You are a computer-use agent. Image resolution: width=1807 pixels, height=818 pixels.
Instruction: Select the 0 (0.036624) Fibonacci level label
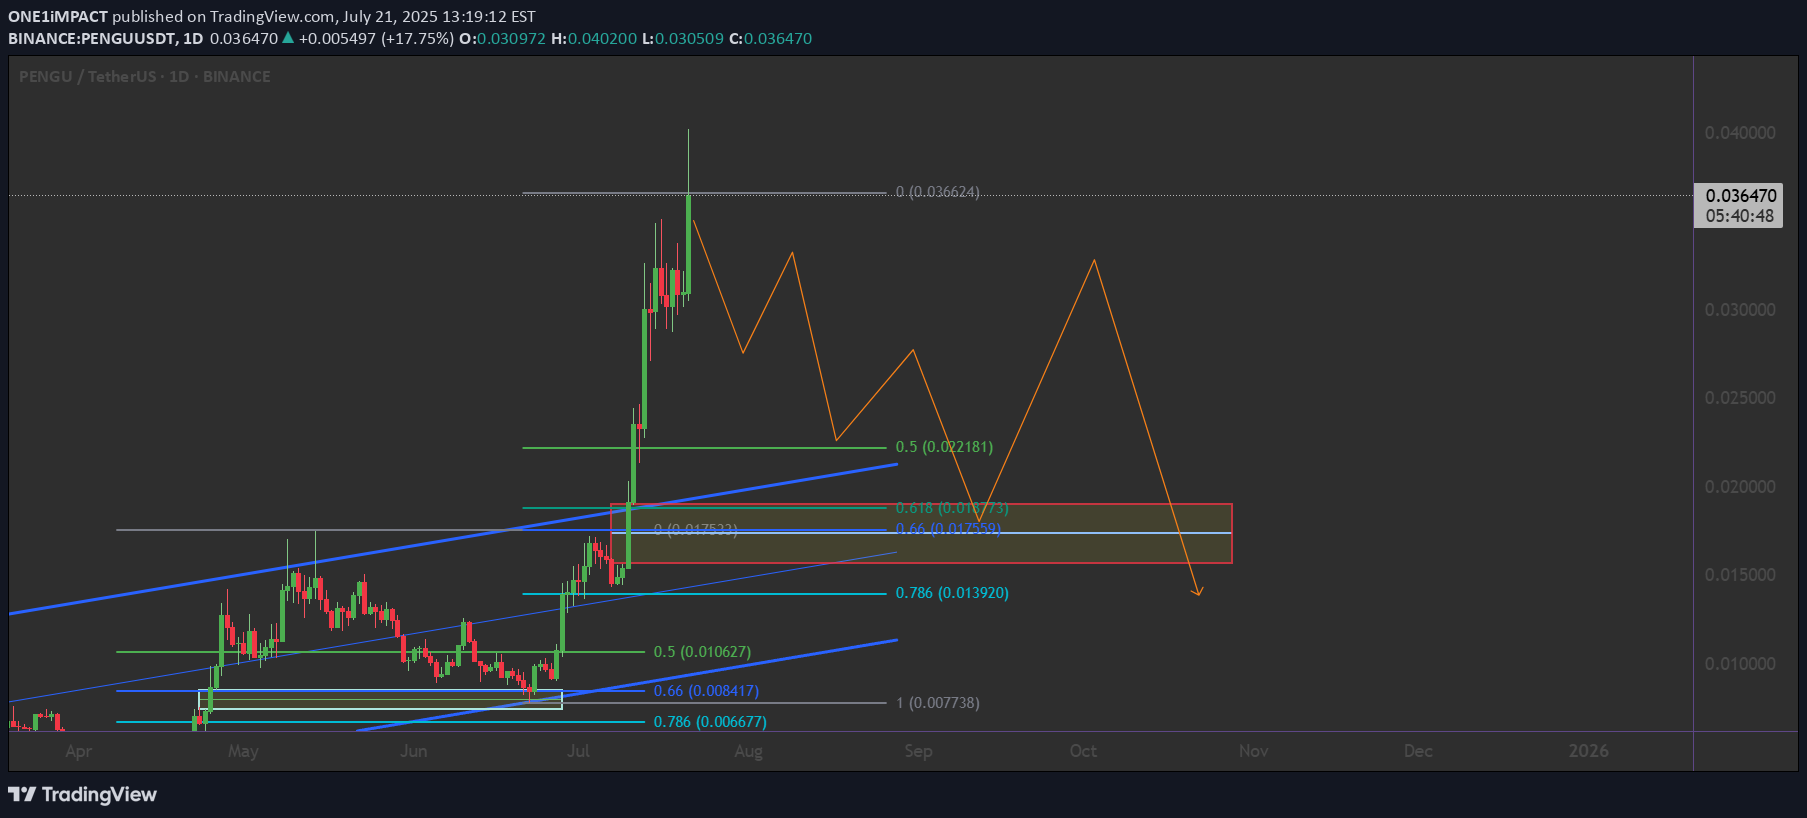click(x=937, y=192)
